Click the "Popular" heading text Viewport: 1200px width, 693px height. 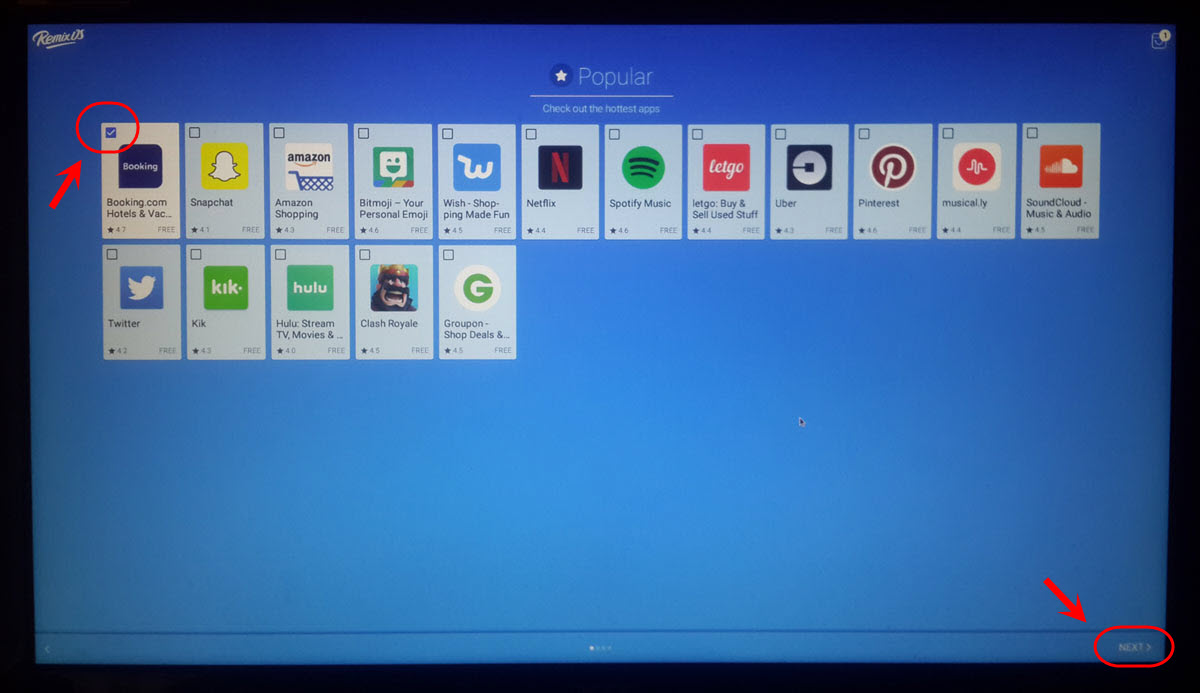615,77
